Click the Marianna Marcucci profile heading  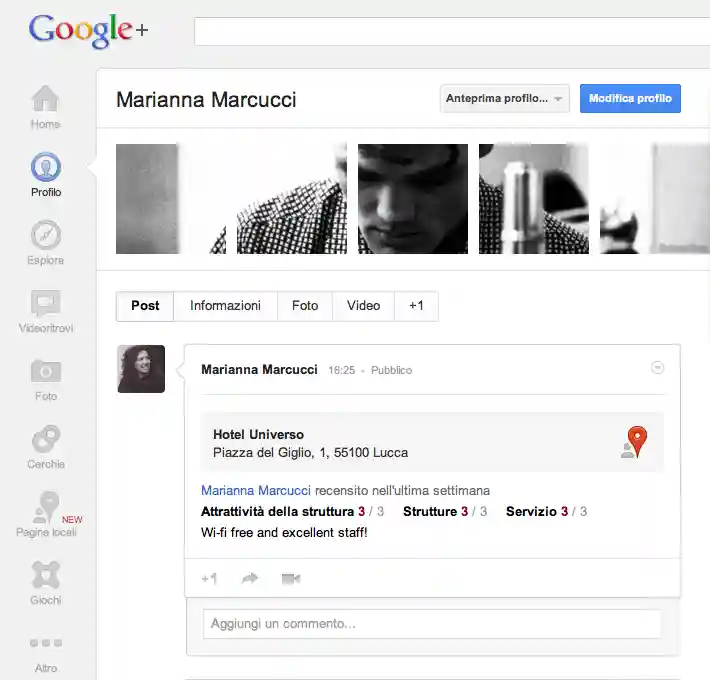click(x=206, y=100)
